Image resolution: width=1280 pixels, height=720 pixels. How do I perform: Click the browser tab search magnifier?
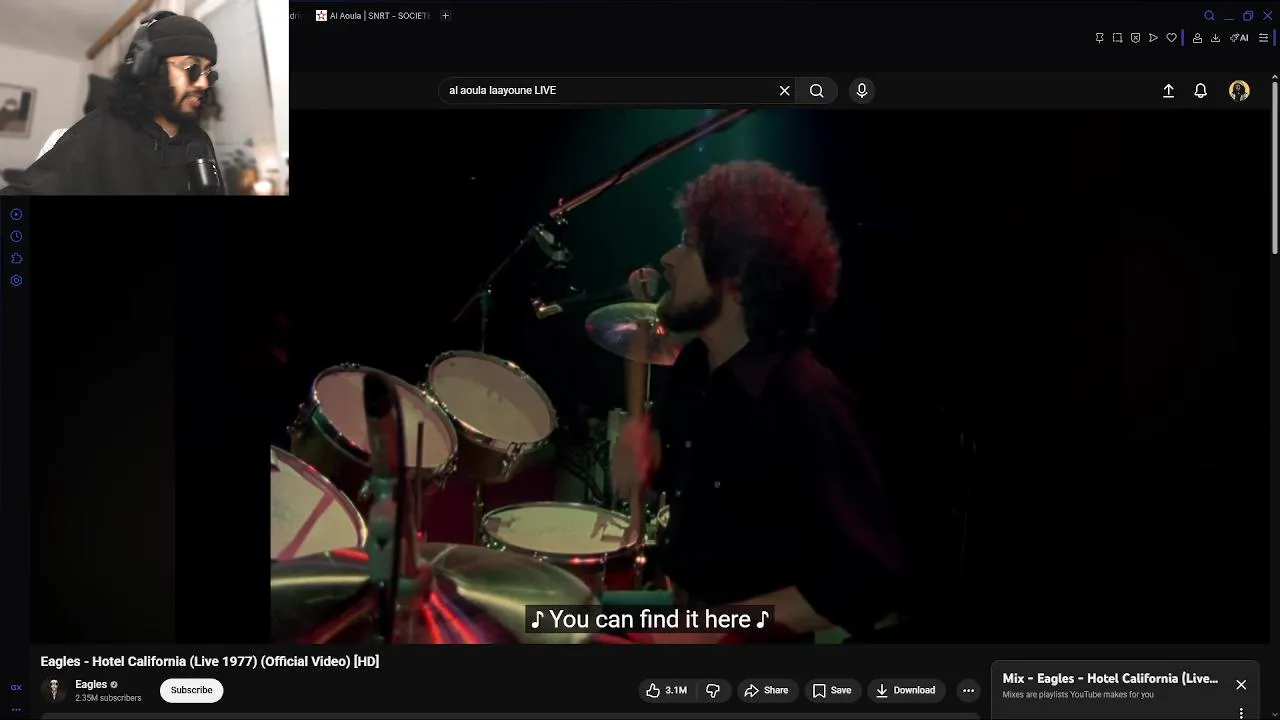tap(1209, 15)
